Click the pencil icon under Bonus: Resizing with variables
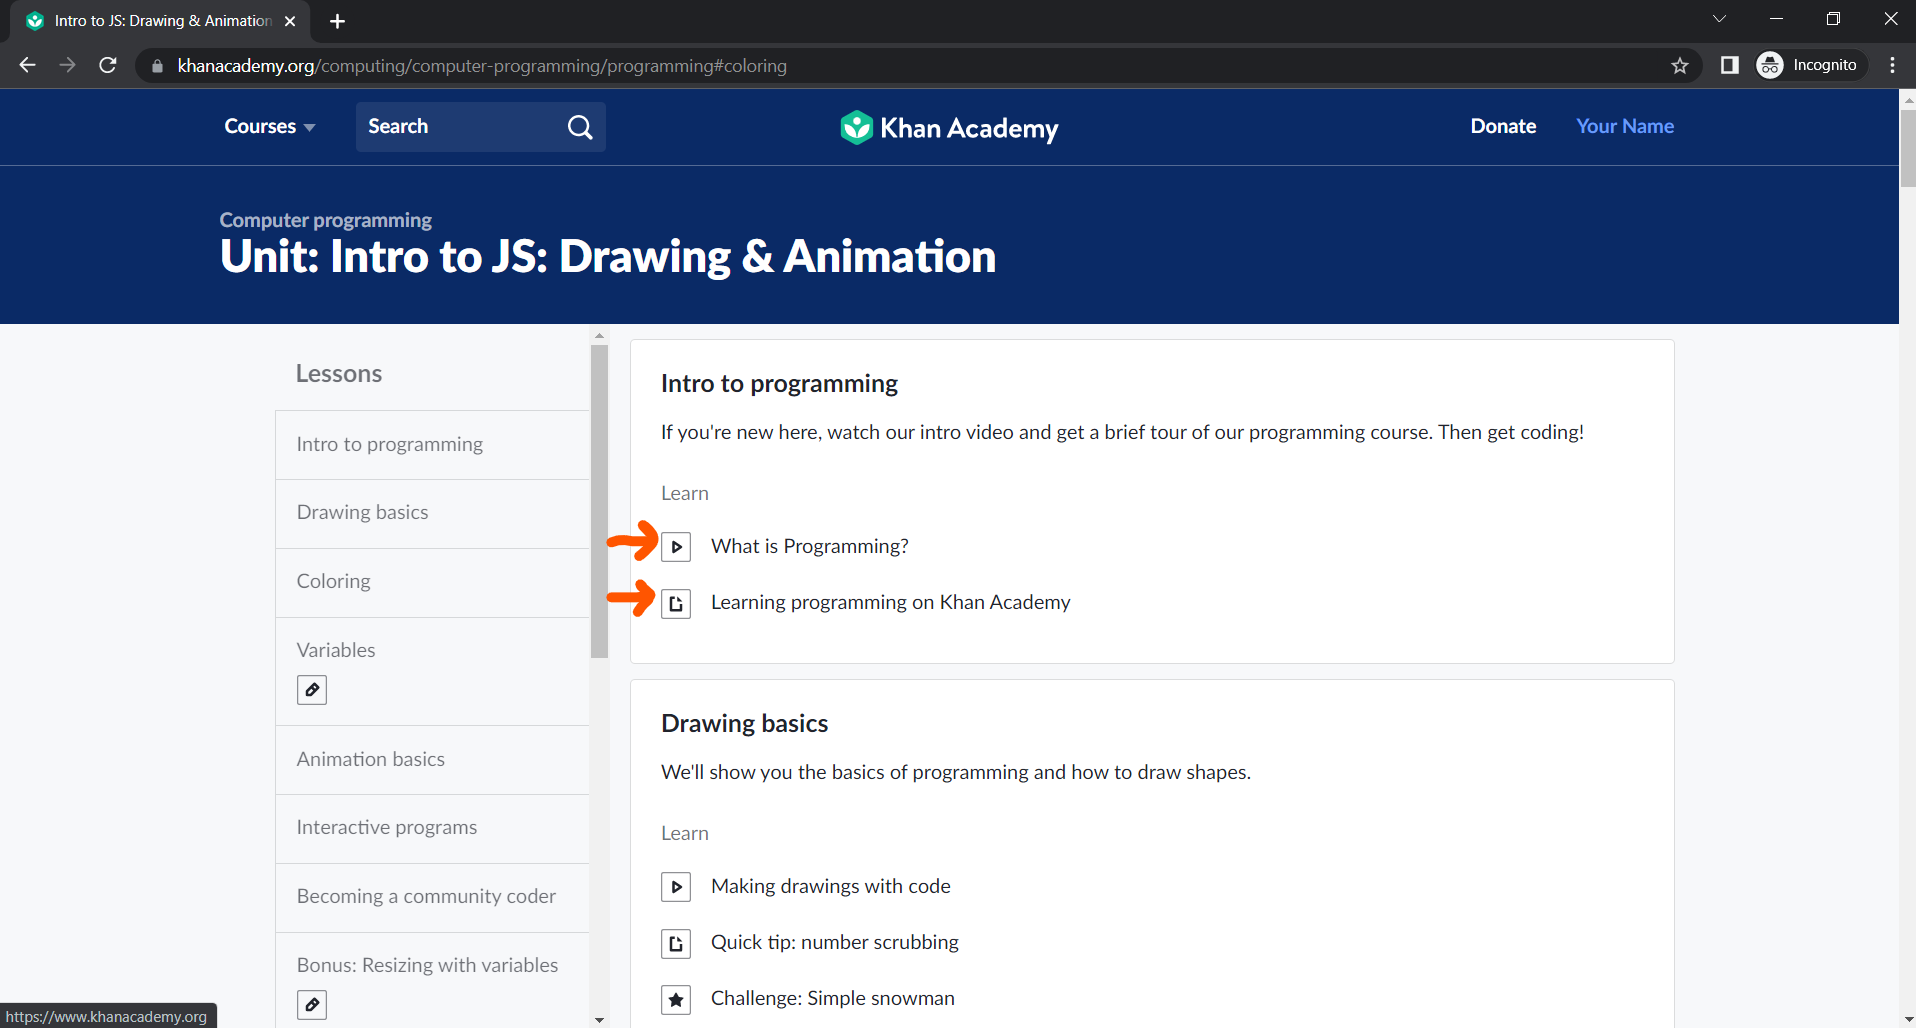This screenshot has height=1028, width=1916. pyautogui.click(x=311, y=1004)
